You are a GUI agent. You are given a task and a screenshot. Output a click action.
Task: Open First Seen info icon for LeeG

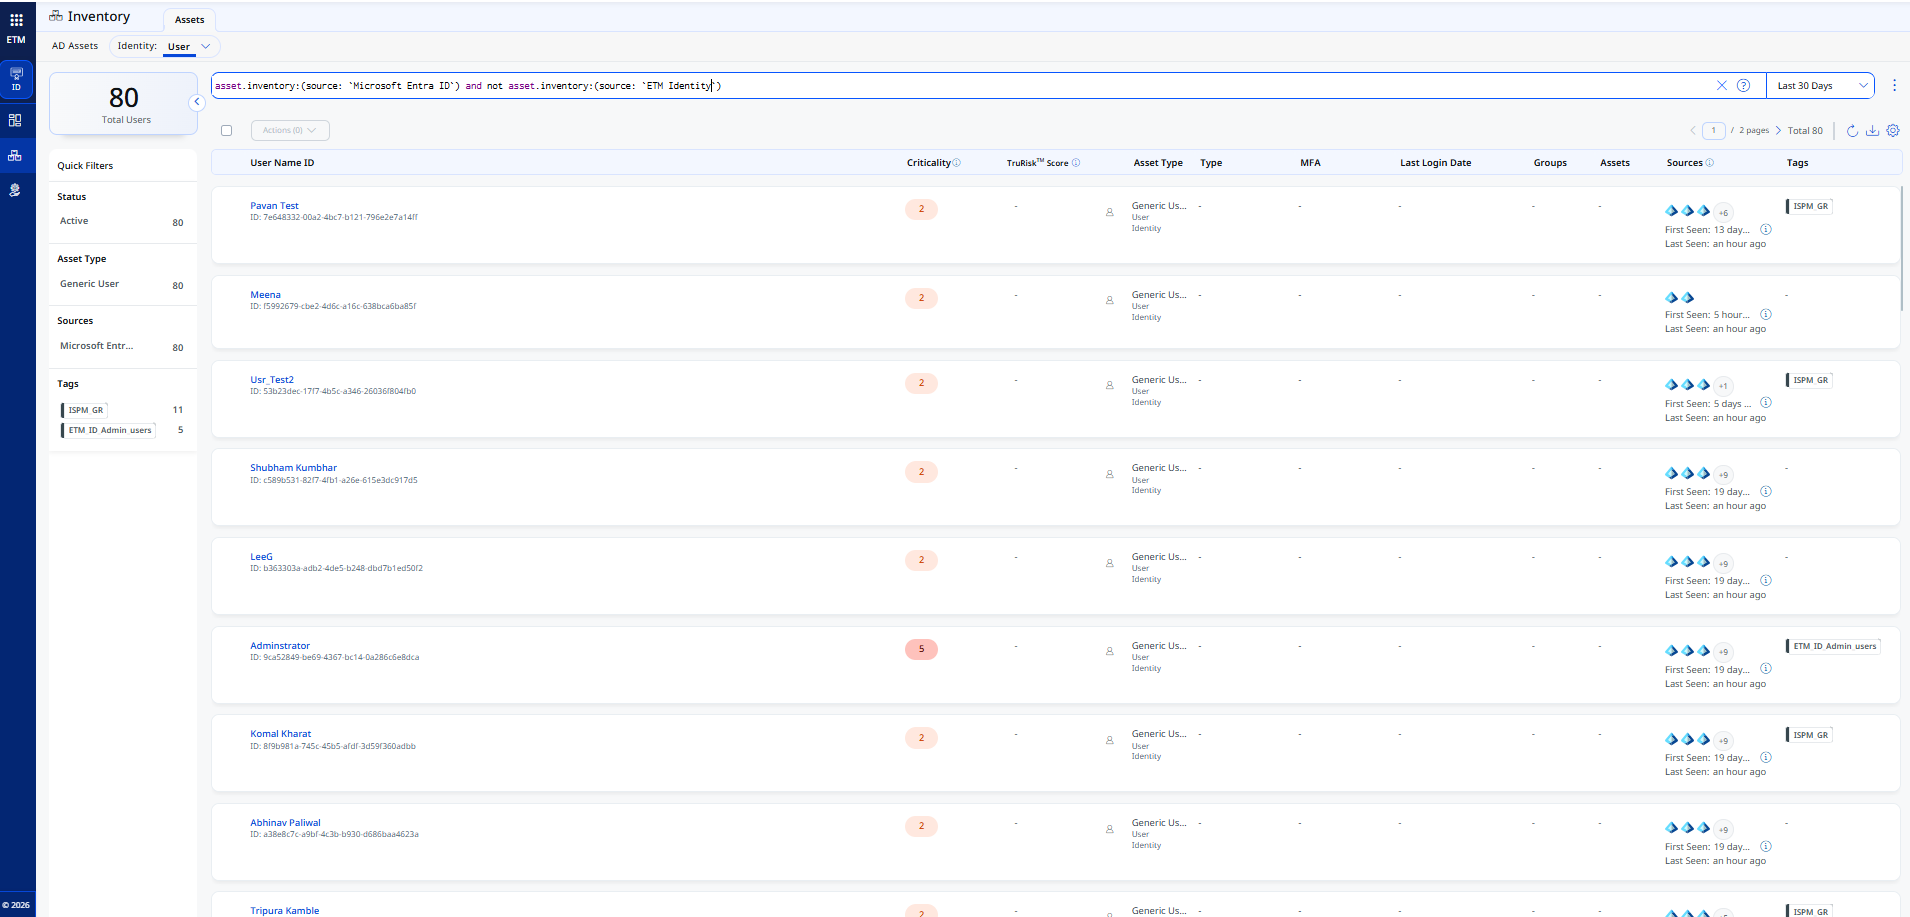pos(1766,580)
